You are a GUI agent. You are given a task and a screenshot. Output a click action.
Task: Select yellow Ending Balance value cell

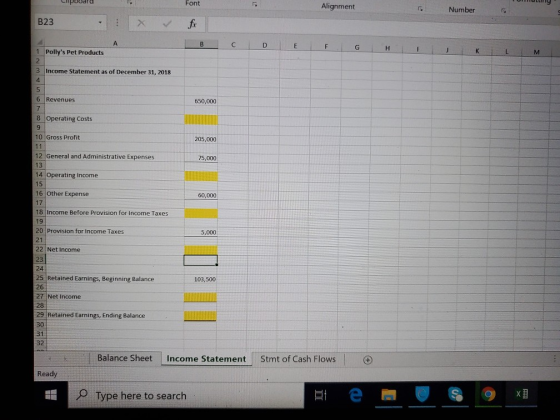point(200,316)
